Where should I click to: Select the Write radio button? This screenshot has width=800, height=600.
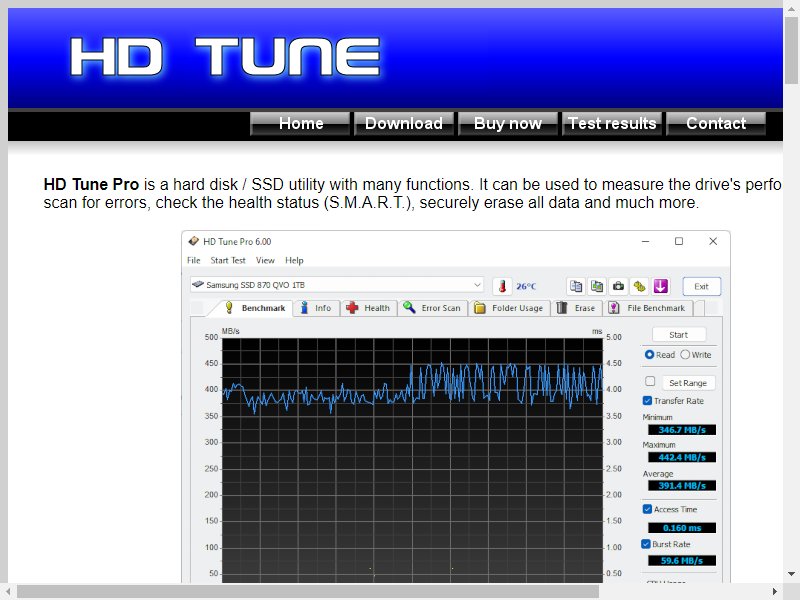coord(685,355)
